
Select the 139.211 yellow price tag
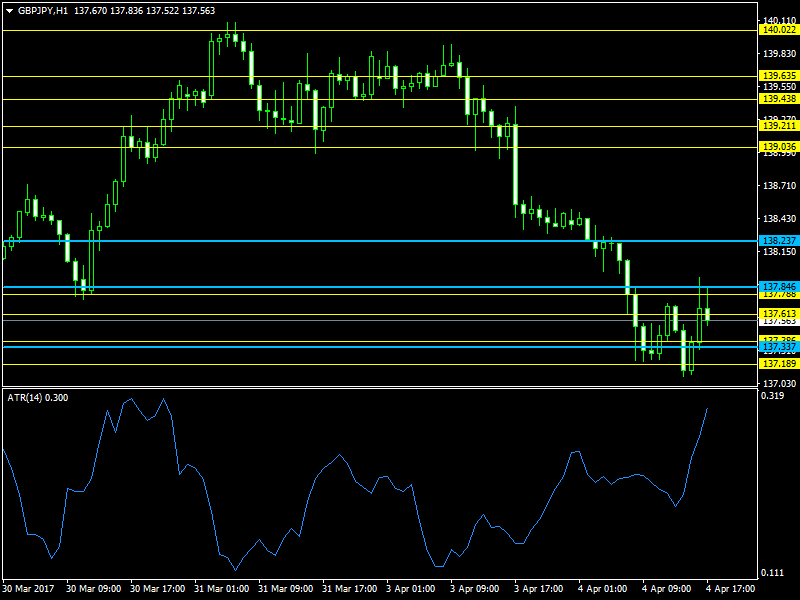pos(779,126)
